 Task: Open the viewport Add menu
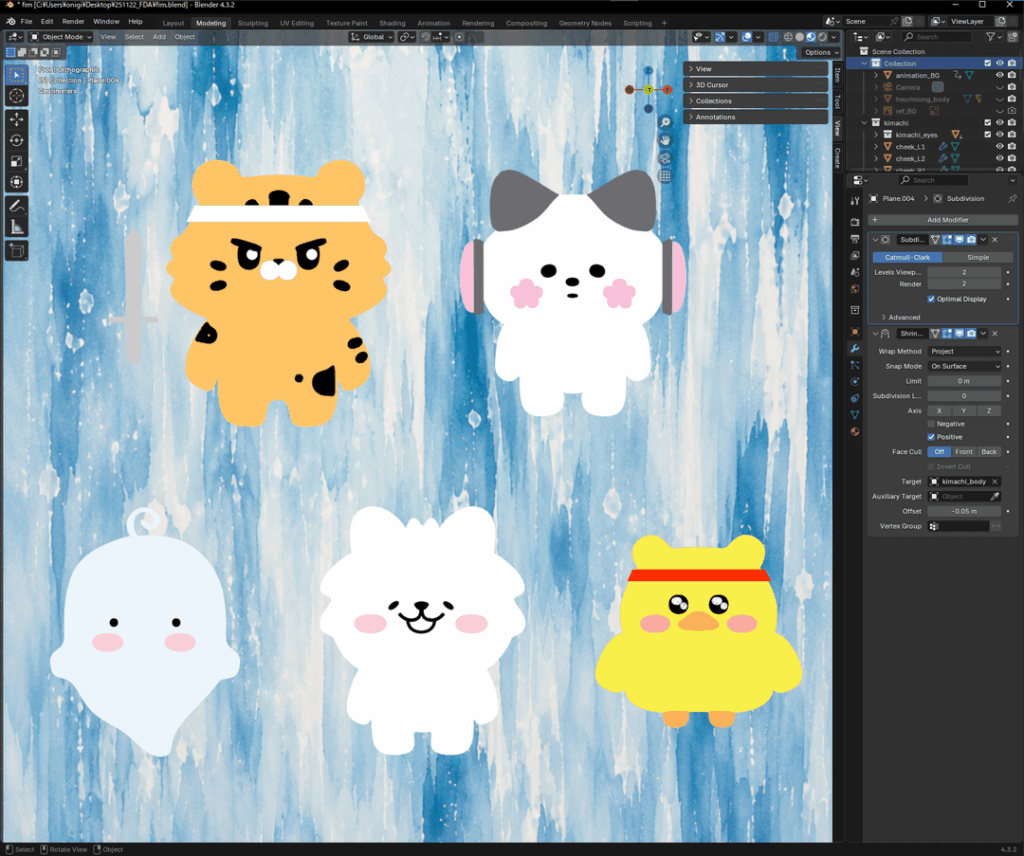coord(159,37)
